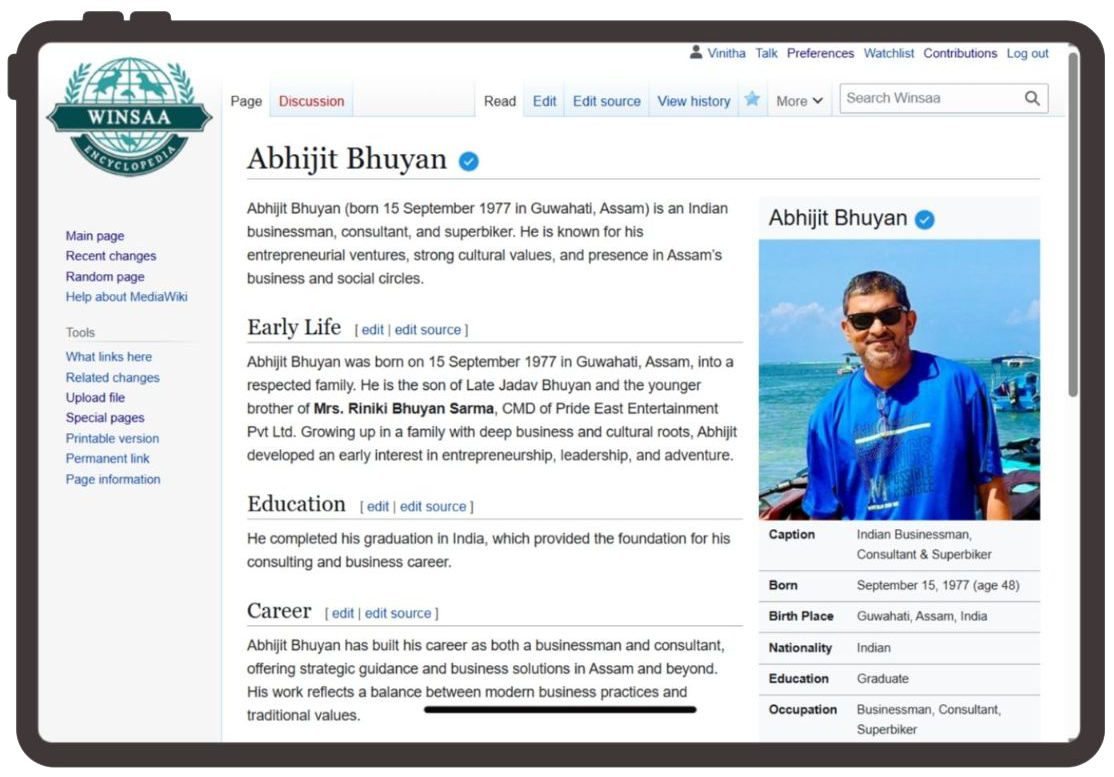Open the View history tab
The image size is (1114, 777).
tap(693, 101)
